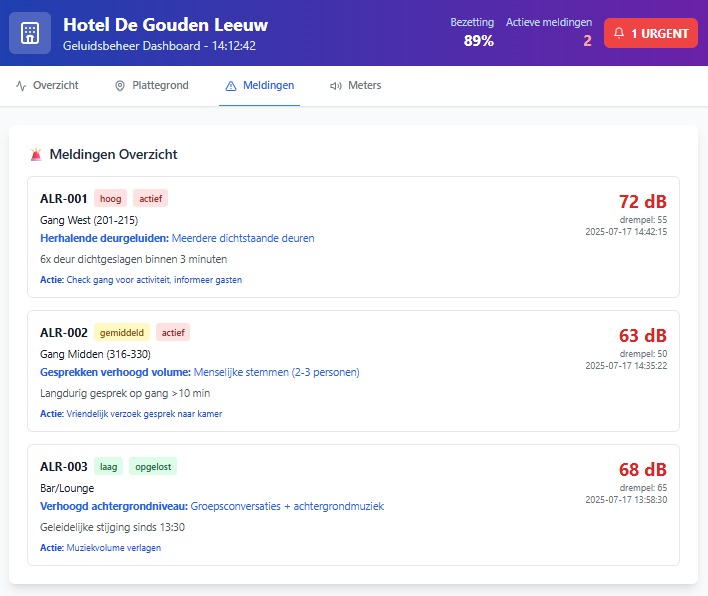Click the activity pulse icon next to Overzicht
Image resolution: width=708 pixels, height=596 pixels.
point(21,86)
